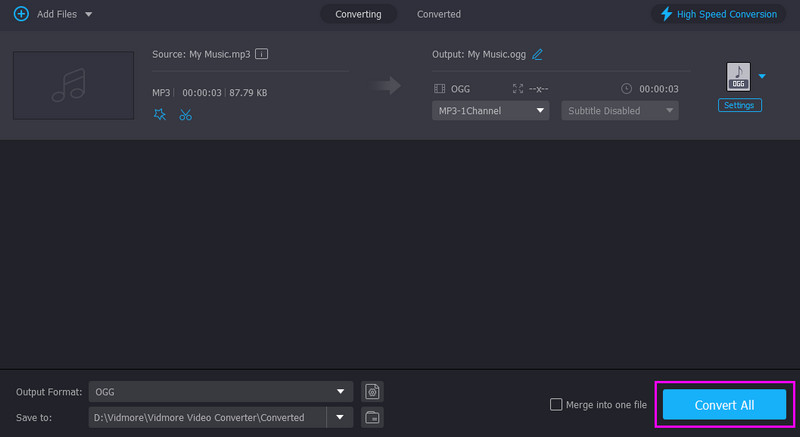Click the output clock duration icon
Screen dimensions: 800x437
[627, 89]
